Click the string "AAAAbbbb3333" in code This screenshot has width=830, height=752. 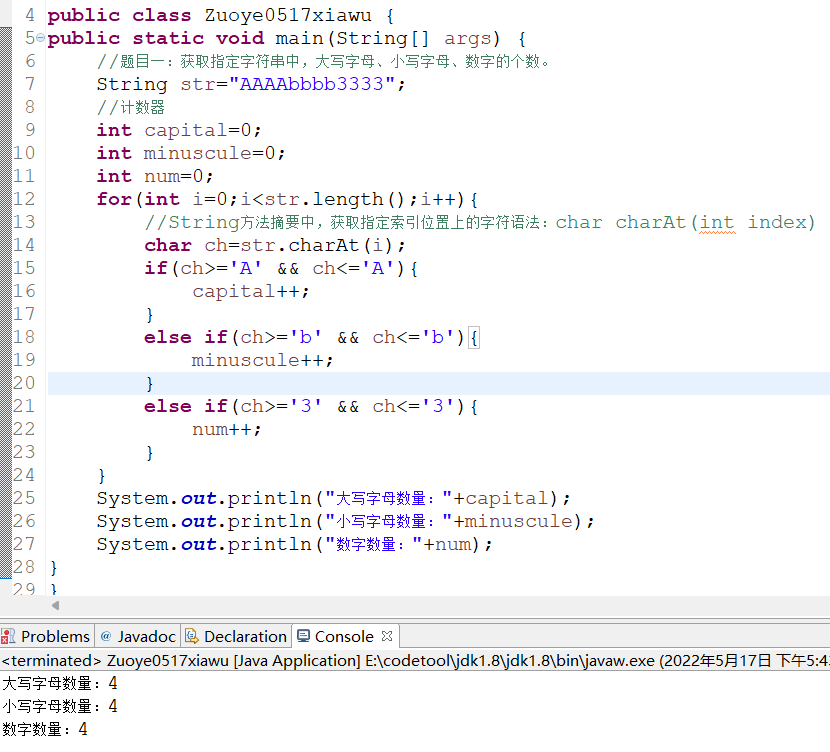pyautogui.click(x=312, y=84)
